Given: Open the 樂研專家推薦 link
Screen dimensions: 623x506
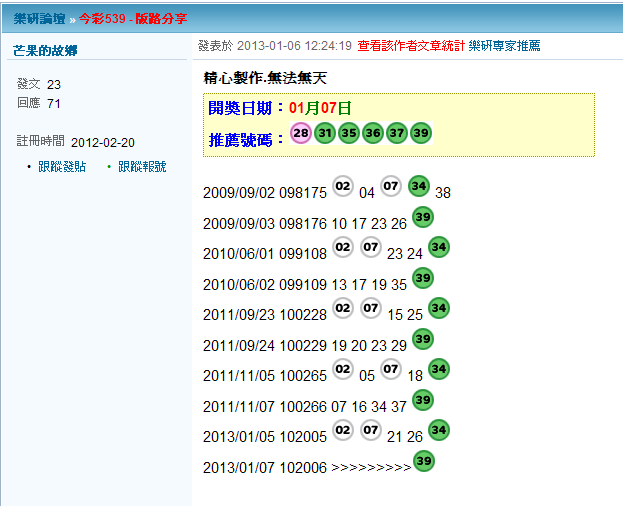Looking at the screenshot, I should (x=504, y=46).
